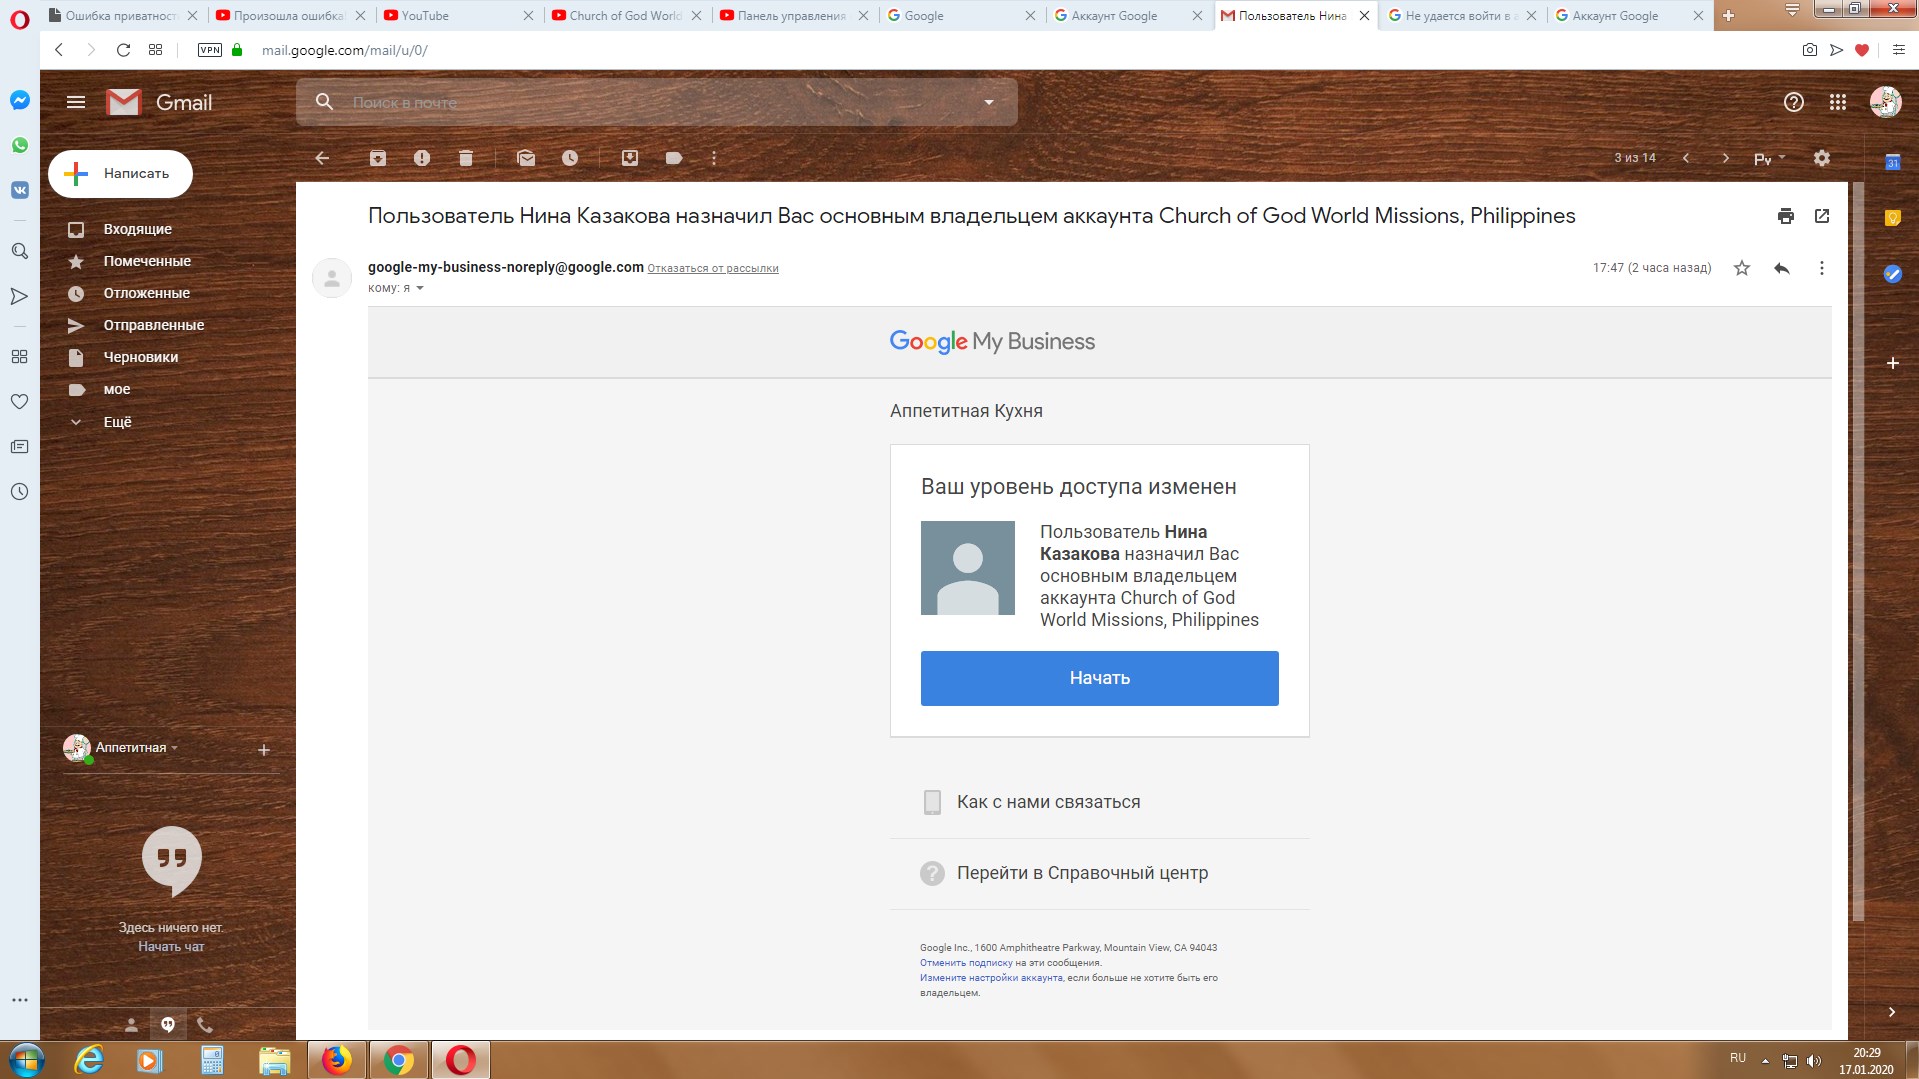Open more actions in the email toolbar
Screen dimensions: 1919x1079
714,158
